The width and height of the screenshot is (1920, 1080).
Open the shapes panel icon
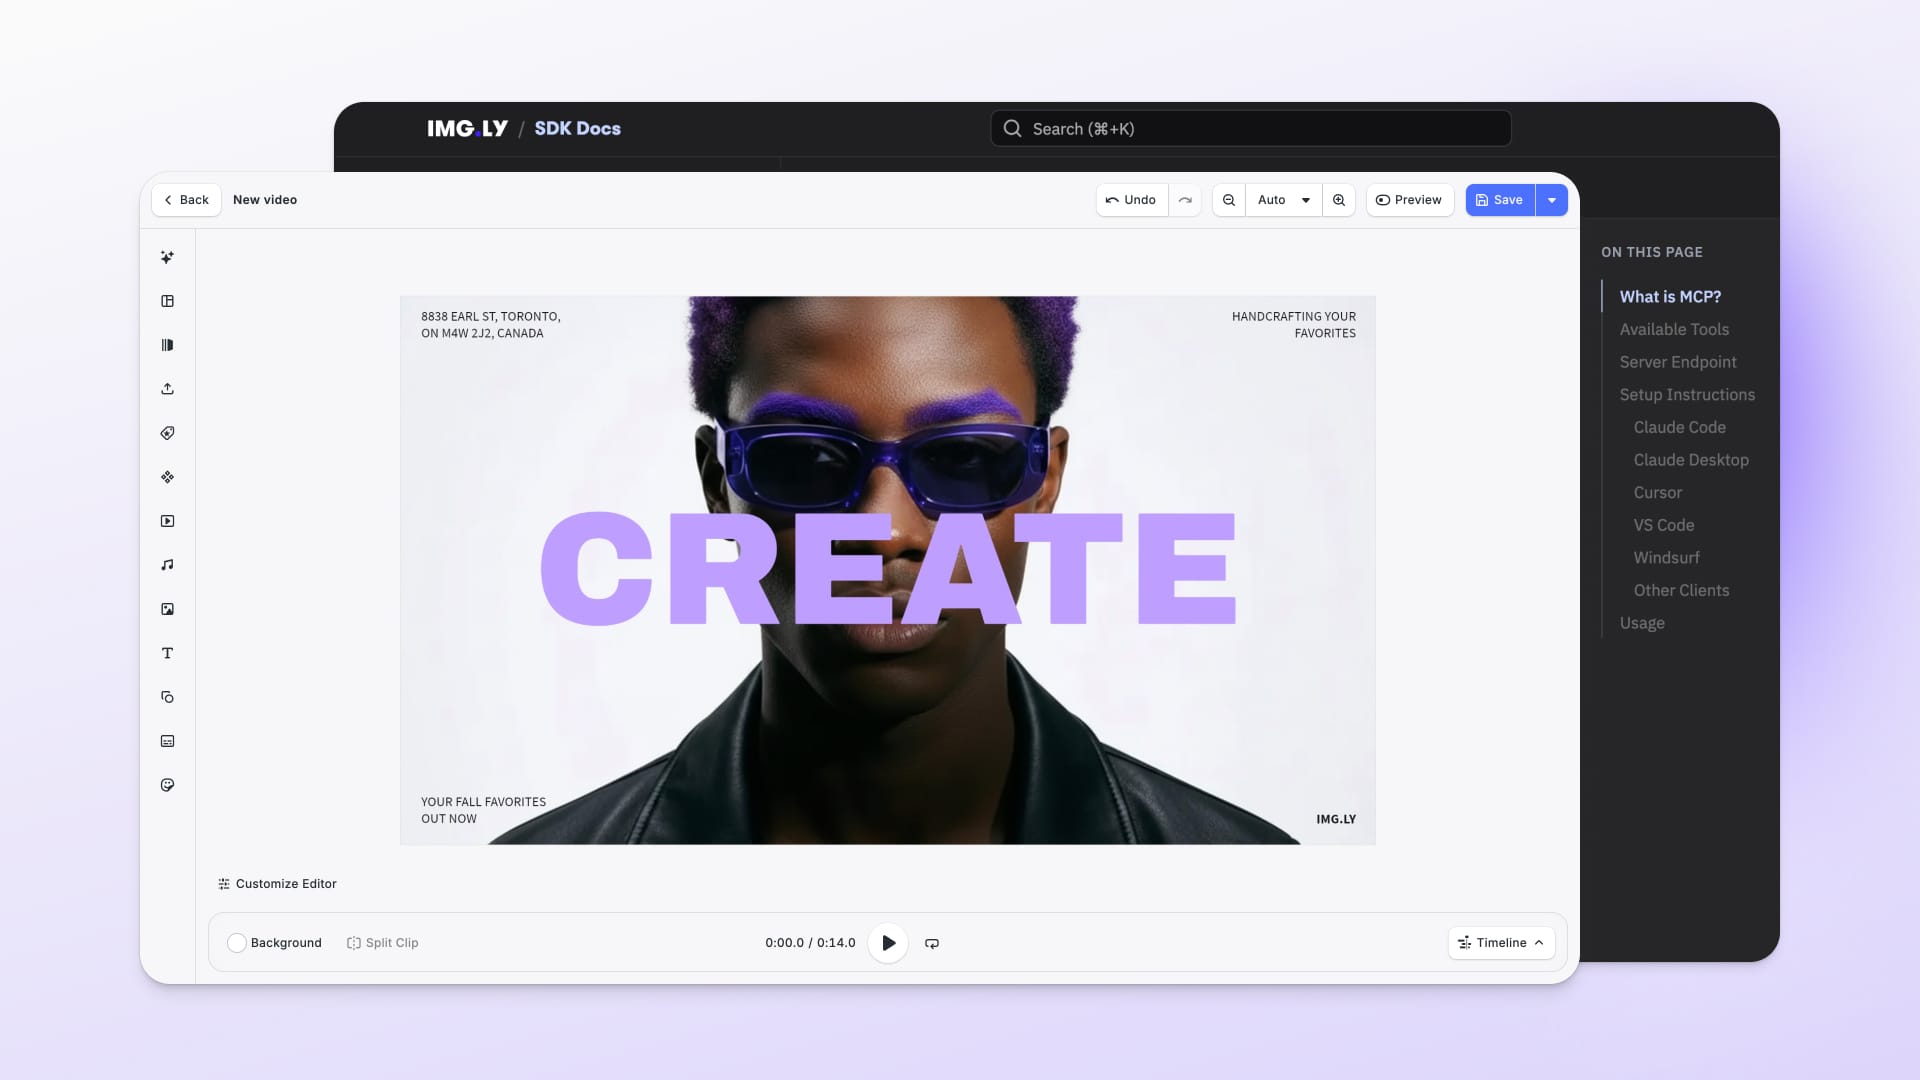167,697
